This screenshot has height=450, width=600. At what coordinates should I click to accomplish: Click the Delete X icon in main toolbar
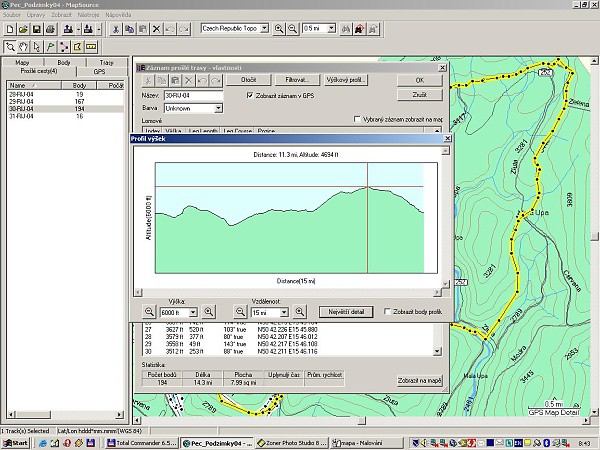(x=156, y=29)
